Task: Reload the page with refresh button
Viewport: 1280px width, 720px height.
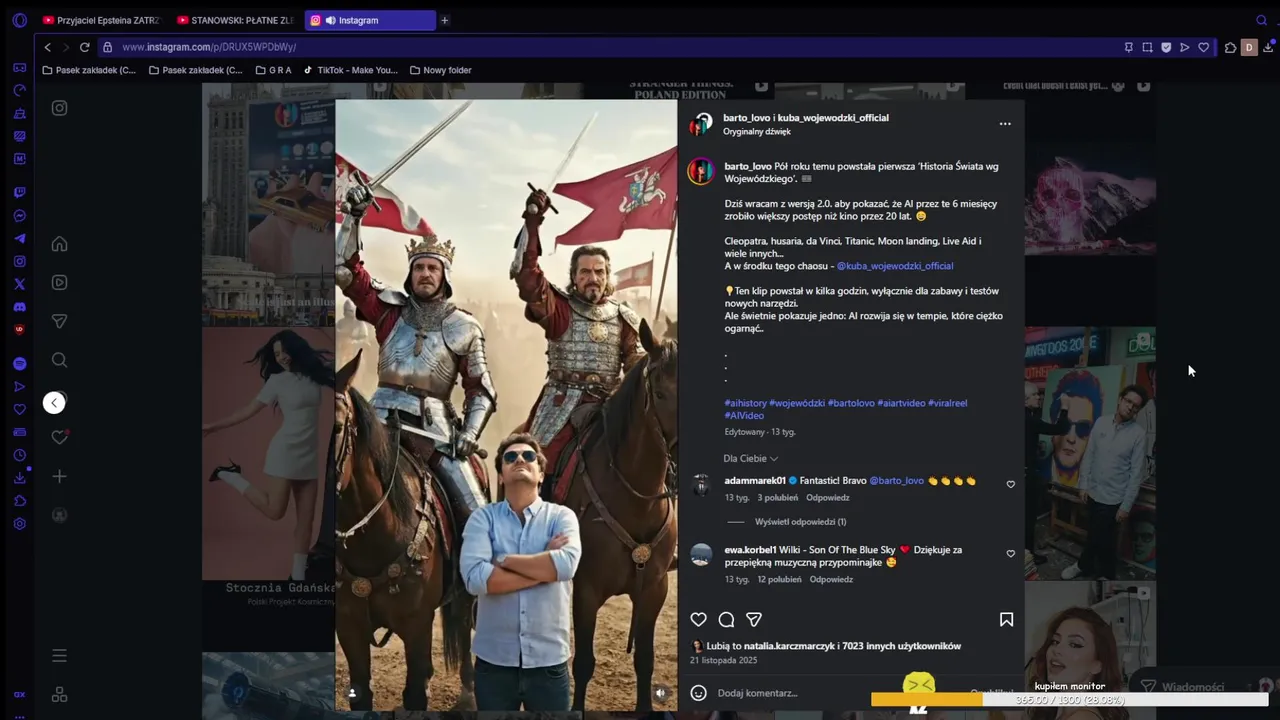Action: pyautogui.click(x=85, y=47)
